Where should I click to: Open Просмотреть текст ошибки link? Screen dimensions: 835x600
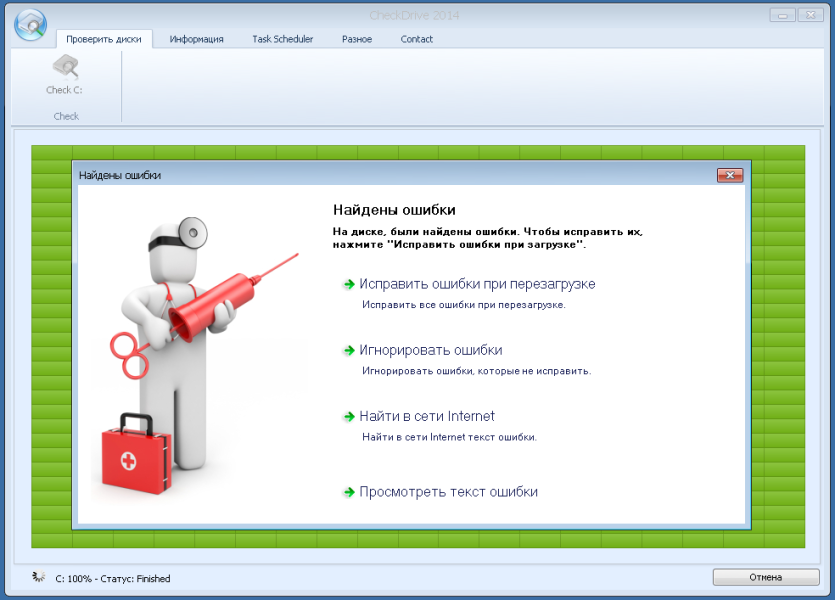click(448, 492)
